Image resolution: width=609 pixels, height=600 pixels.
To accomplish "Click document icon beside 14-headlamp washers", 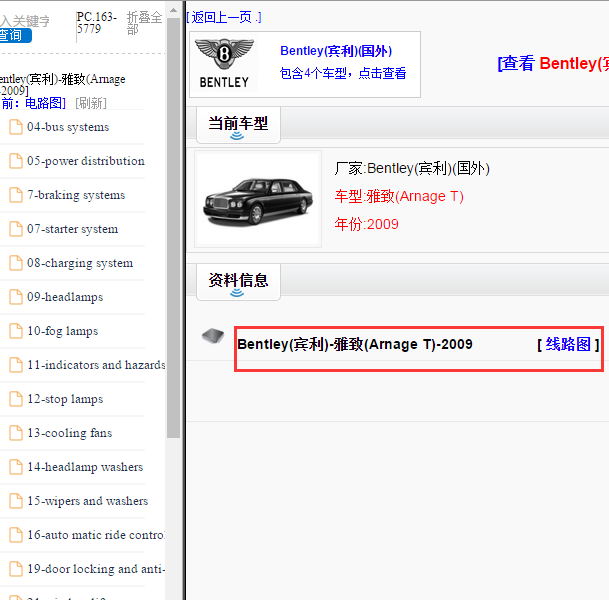I will click(16, 467).
